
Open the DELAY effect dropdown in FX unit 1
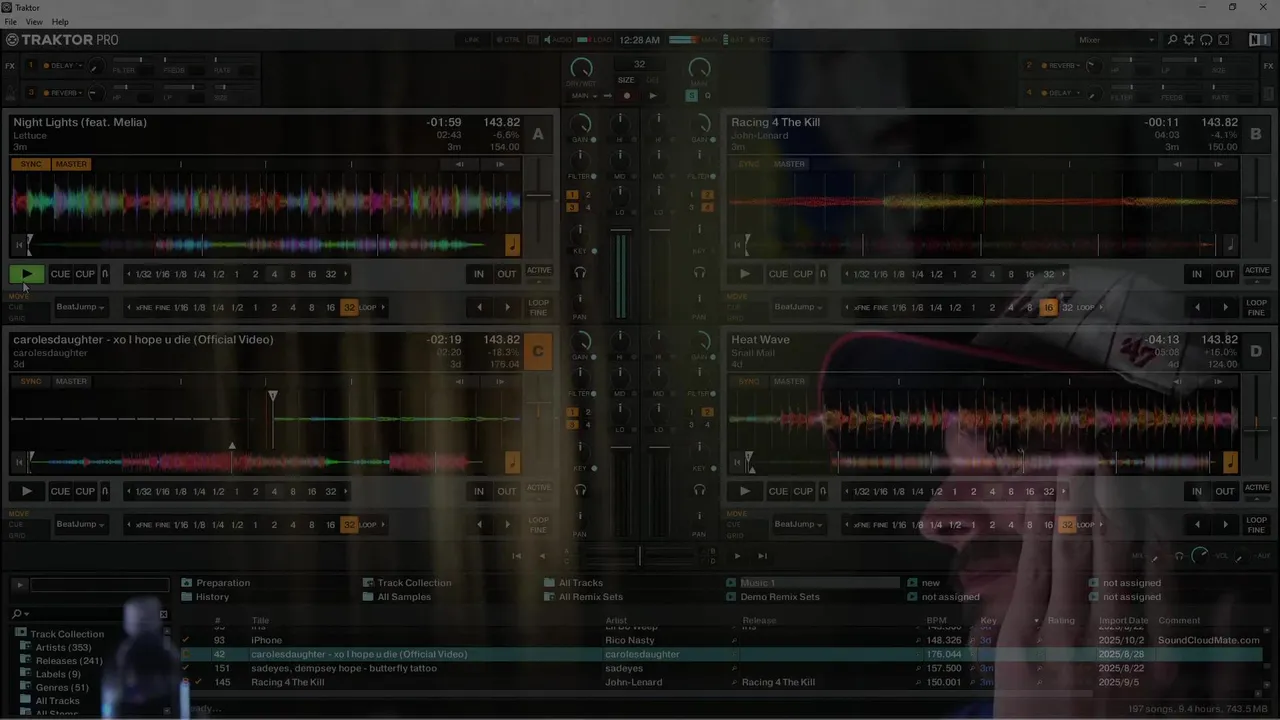click(x=63, y=65)
